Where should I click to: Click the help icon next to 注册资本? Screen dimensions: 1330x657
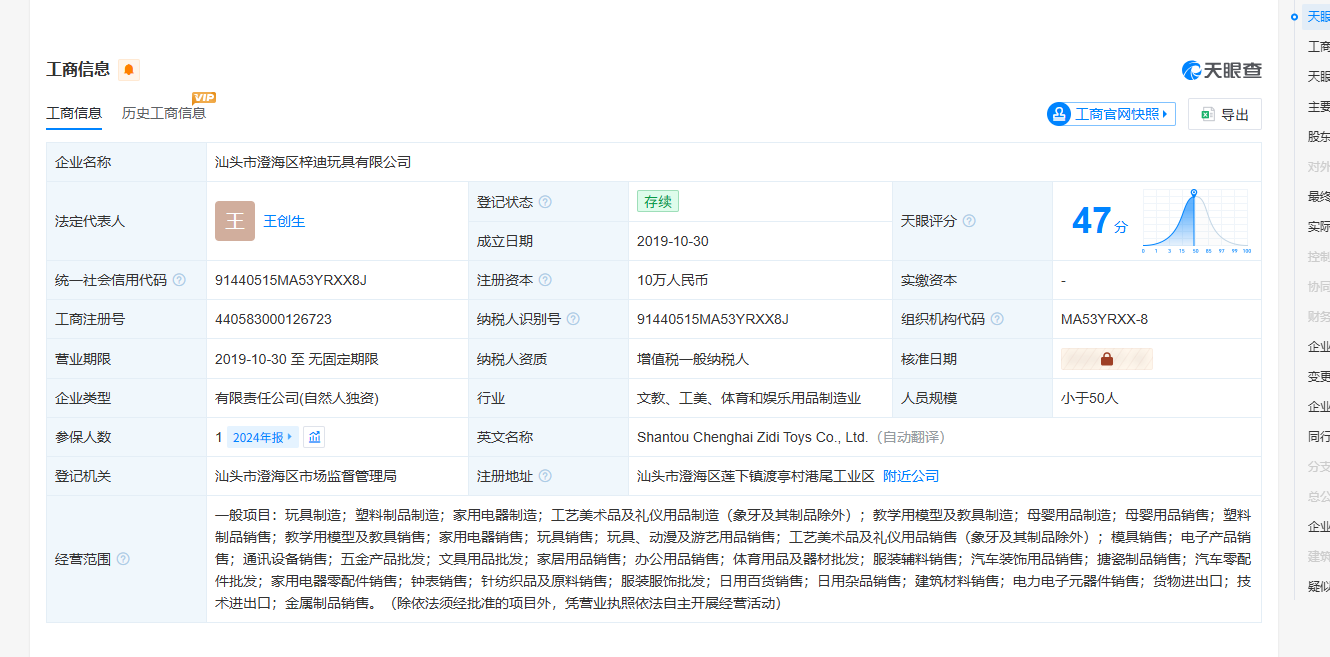[x=545, y=280]
